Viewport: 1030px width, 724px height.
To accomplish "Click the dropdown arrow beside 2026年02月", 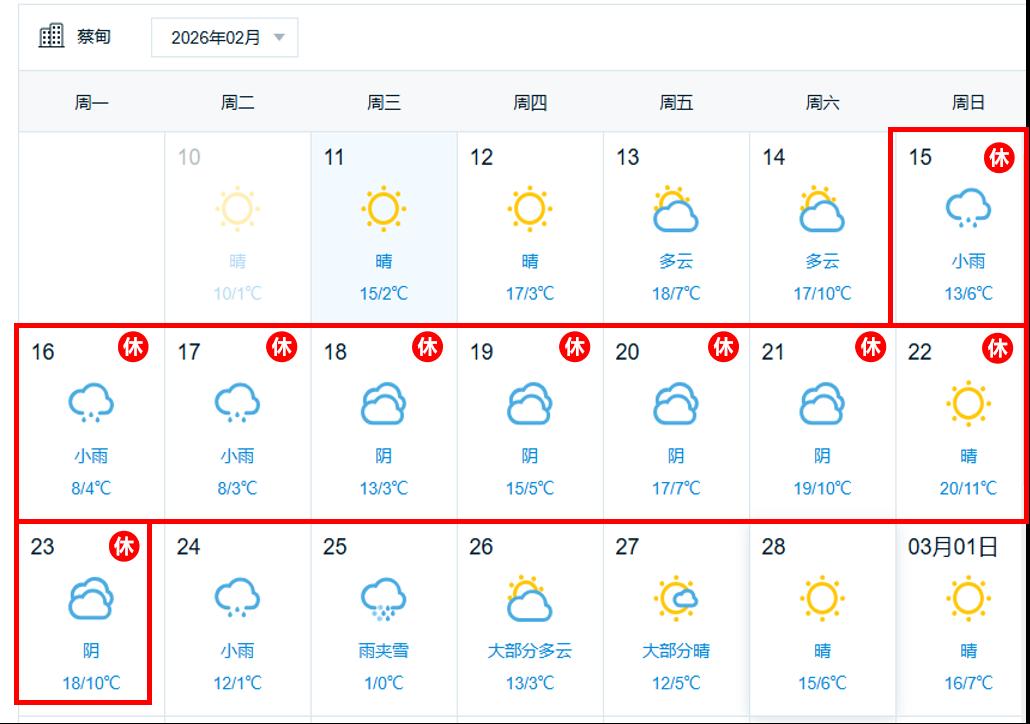I will tap(279, 38).
